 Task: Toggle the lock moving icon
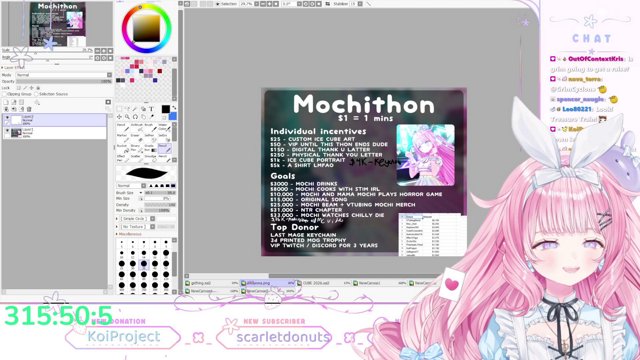point(31,88)
